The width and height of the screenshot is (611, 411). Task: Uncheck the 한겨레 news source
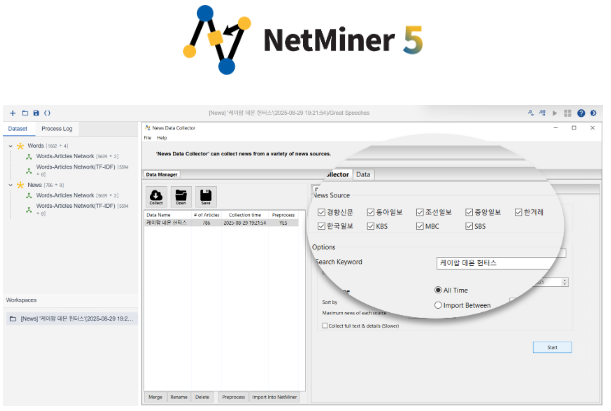[518, 212]
